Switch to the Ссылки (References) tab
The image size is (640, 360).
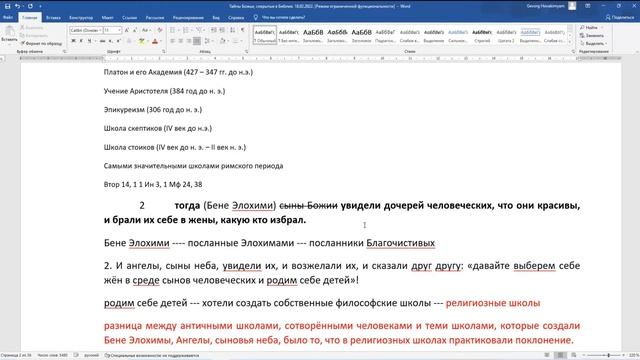(129, 18)
